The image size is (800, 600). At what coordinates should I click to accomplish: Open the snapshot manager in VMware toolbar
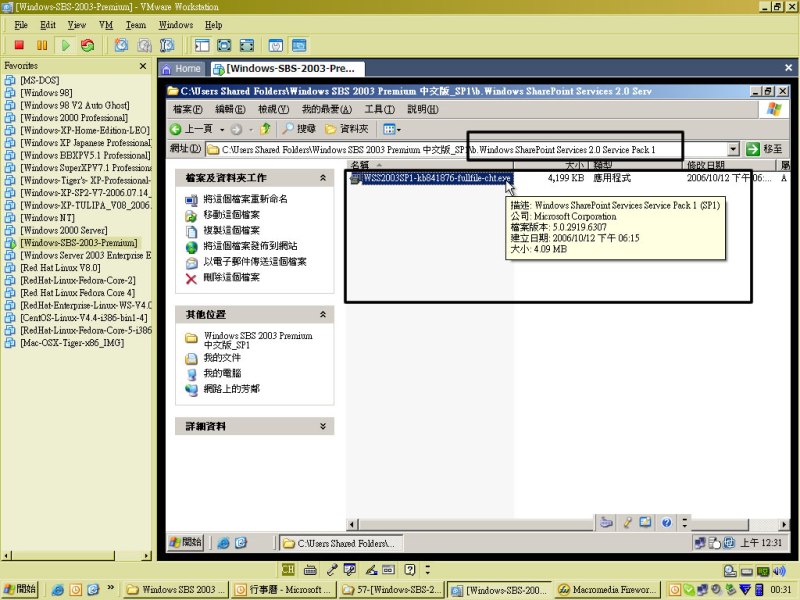pyautogui.click(x=167, y=45)
